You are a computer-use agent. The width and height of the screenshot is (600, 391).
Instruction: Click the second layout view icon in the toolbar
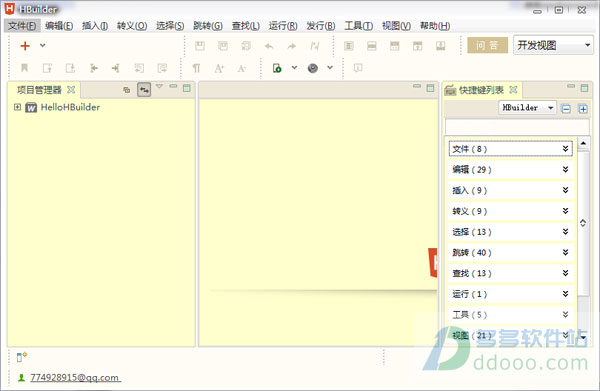pyautogui.click(x=372, y=46)
